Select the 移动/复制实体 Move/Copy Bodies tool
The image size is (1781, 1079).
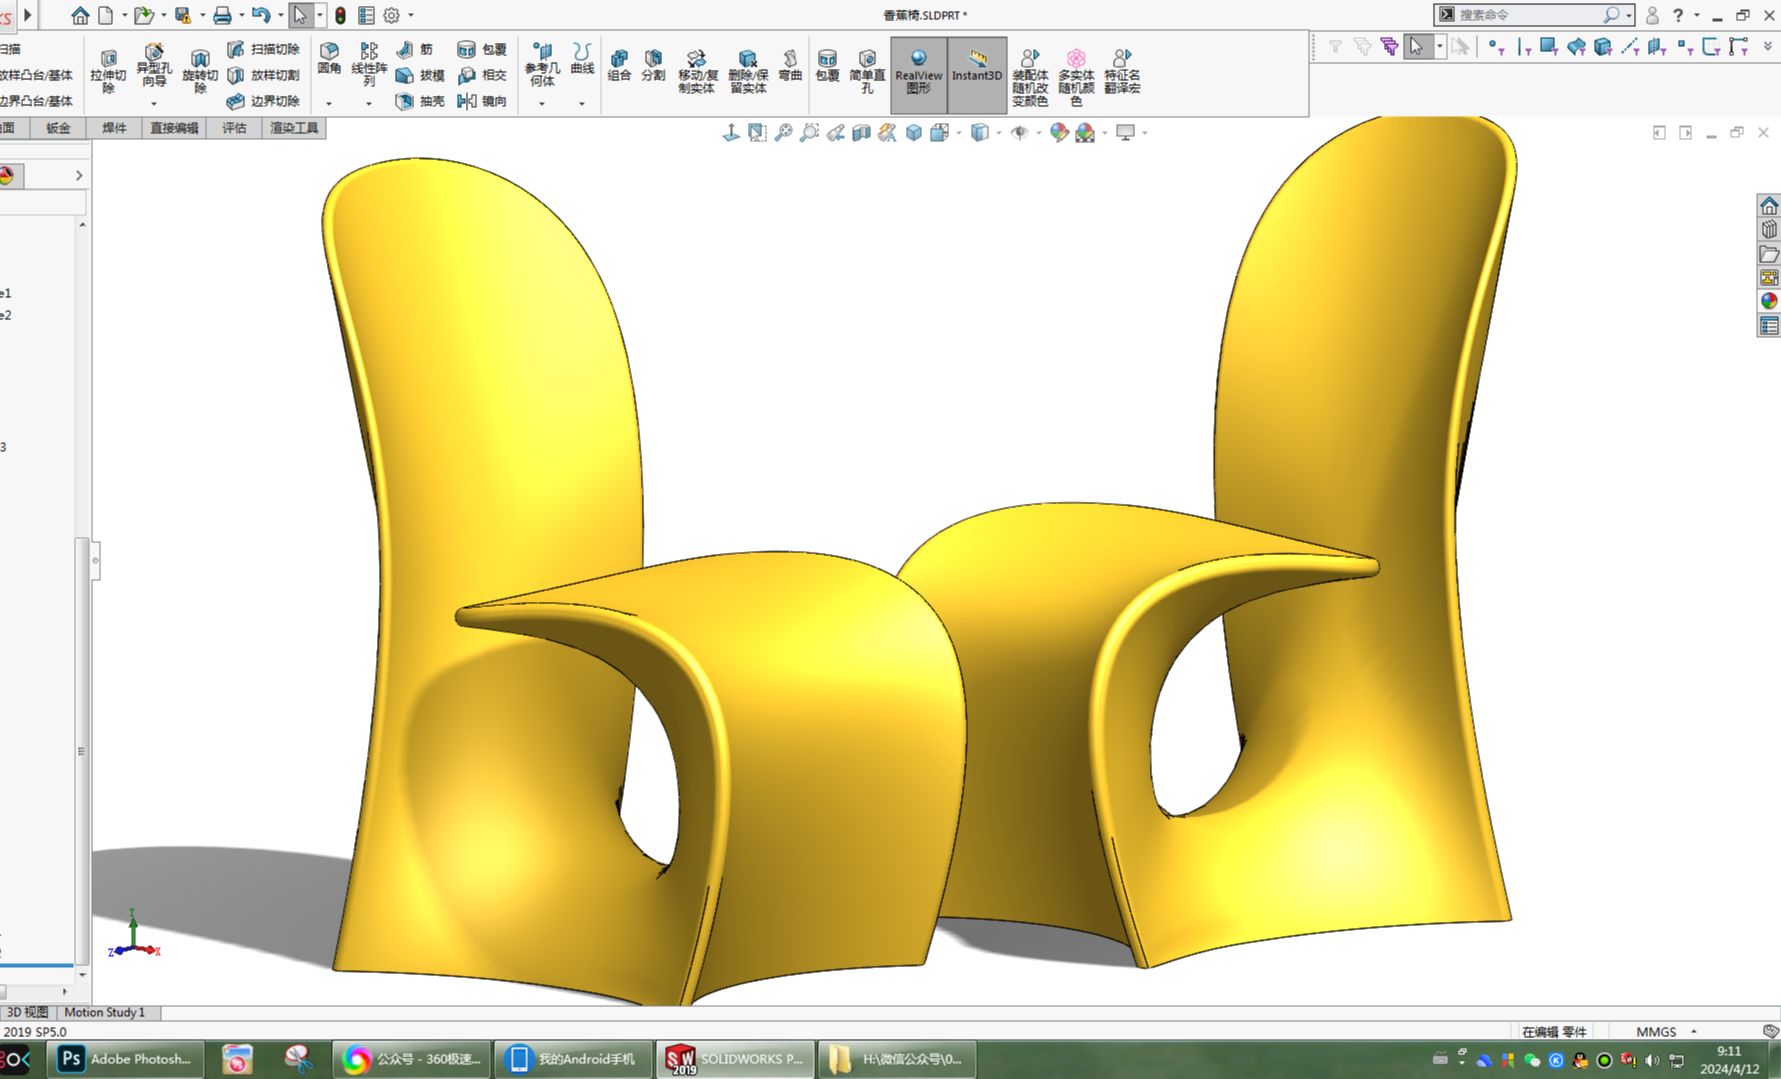[697, 71]
